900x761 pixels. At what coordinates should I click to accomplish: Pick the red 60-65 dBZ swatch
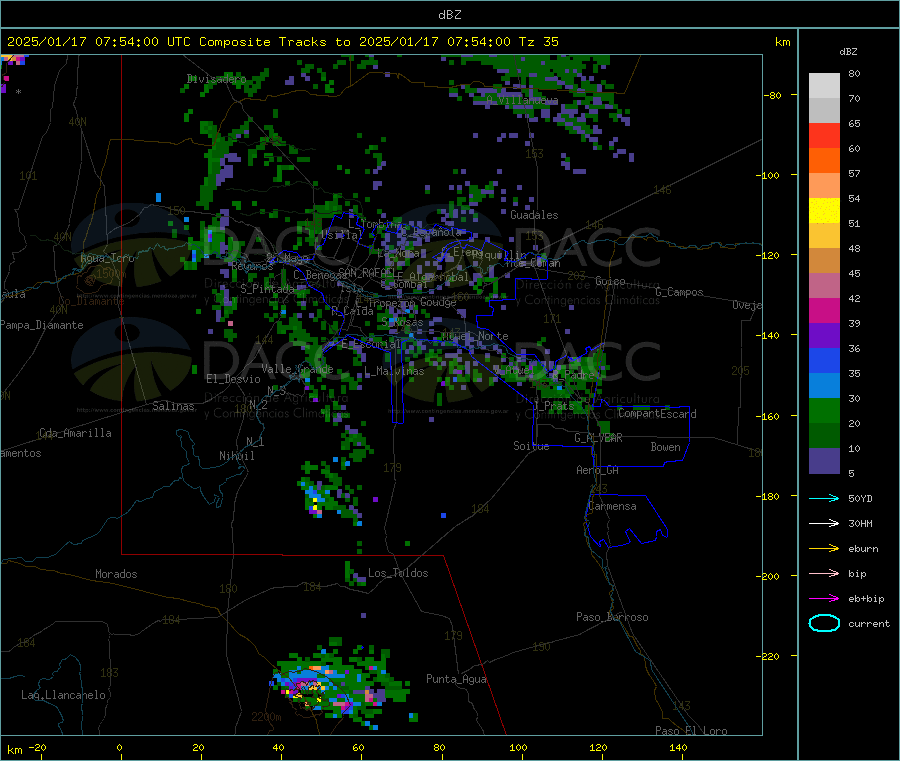(x=824, y=135)
